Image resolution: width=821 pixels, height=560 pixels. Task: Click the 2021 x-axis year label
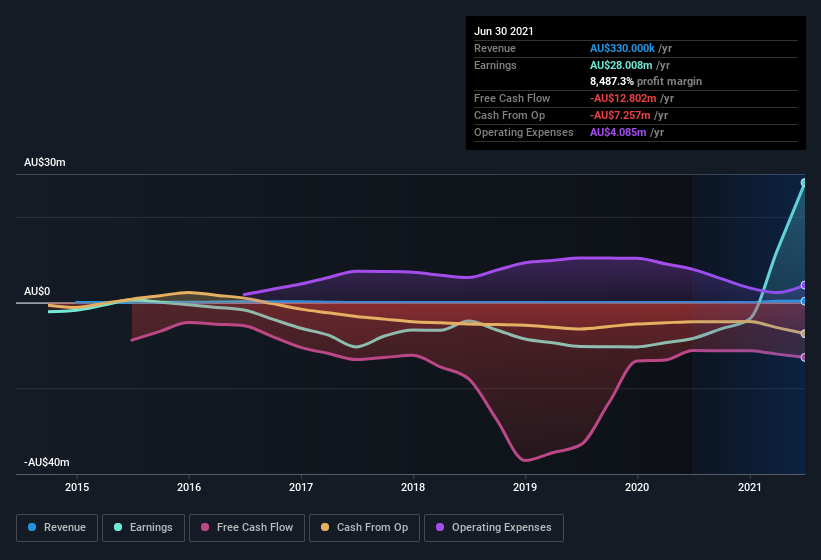click(750, 487)
